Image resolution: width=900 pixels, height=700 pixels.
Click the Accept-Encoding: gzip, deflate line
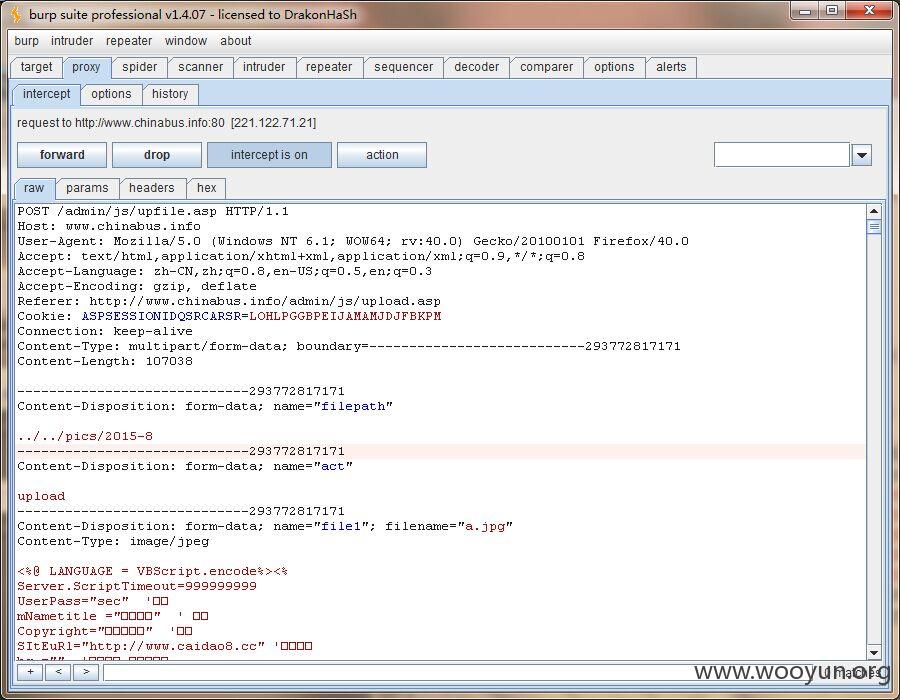coord(137,286)
